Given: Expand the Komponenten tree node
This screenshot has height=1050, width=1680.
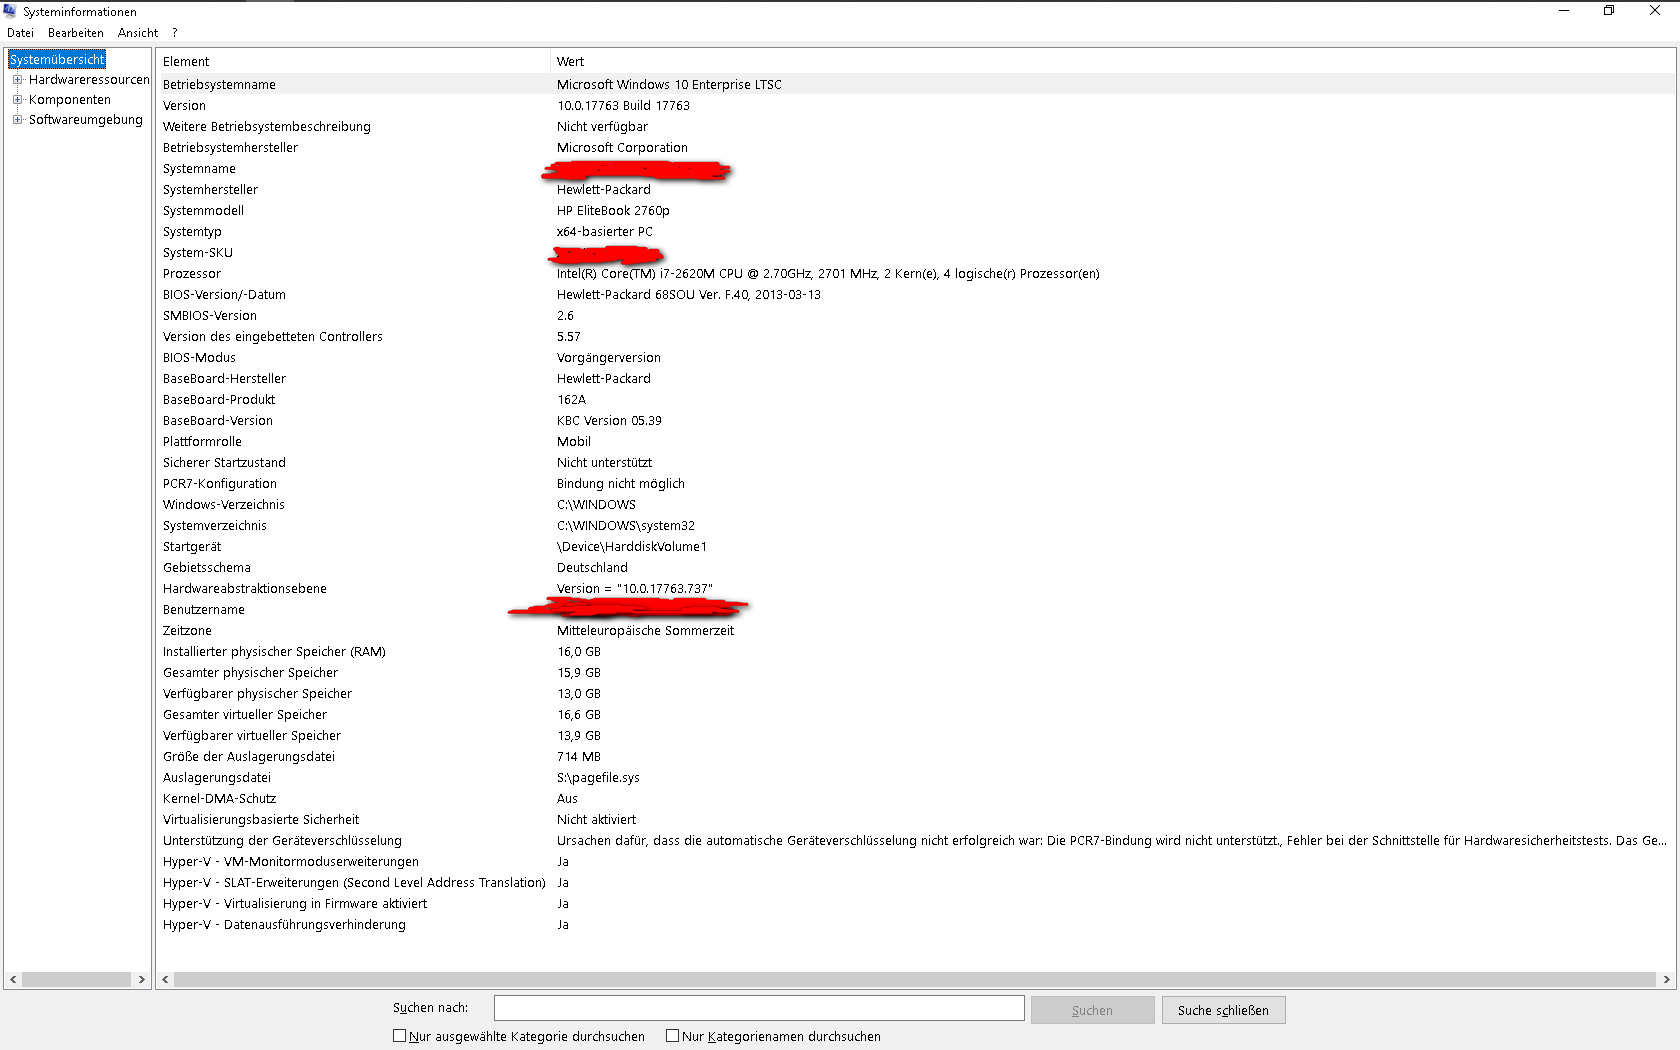Looking at the screenshot, I should pos(17,100).
